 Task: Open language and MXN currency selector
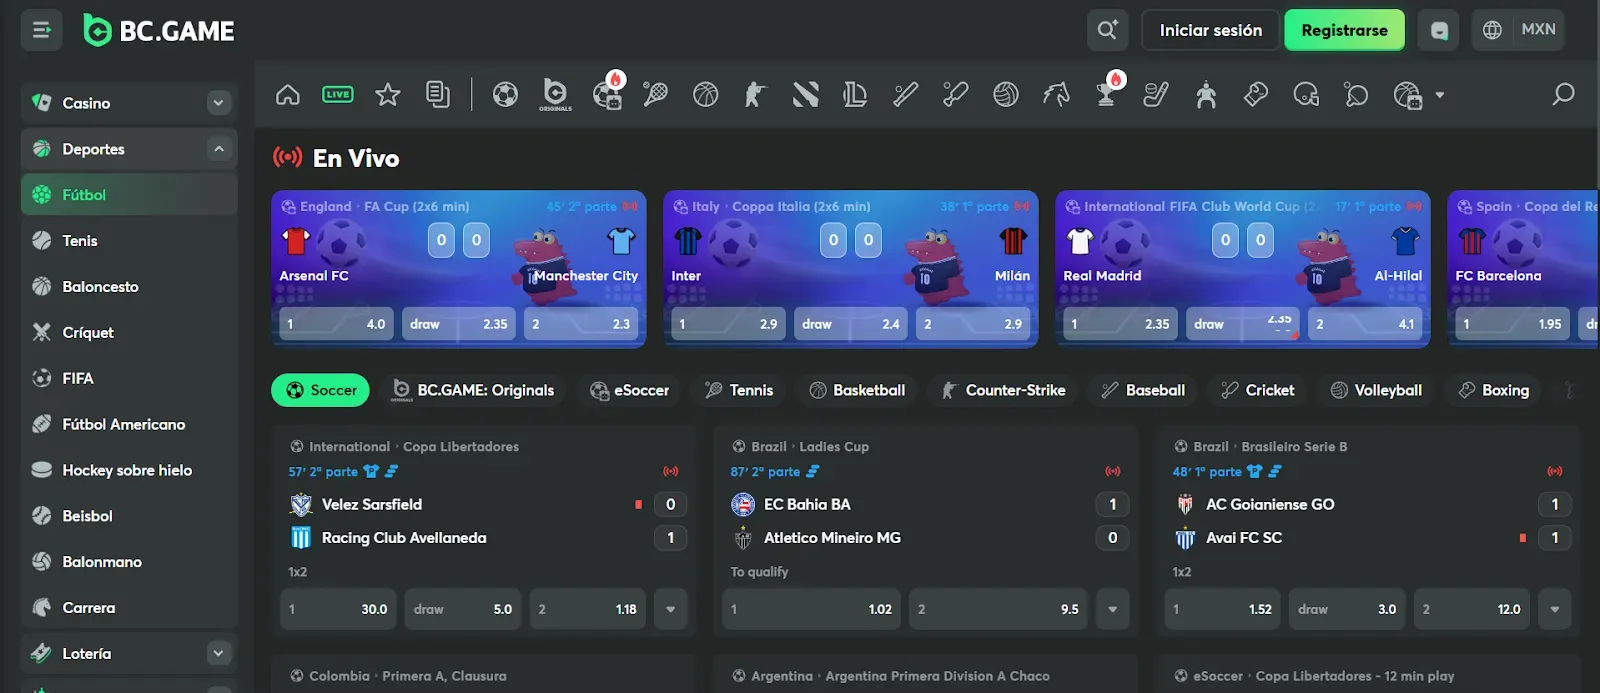(1517, 30)
